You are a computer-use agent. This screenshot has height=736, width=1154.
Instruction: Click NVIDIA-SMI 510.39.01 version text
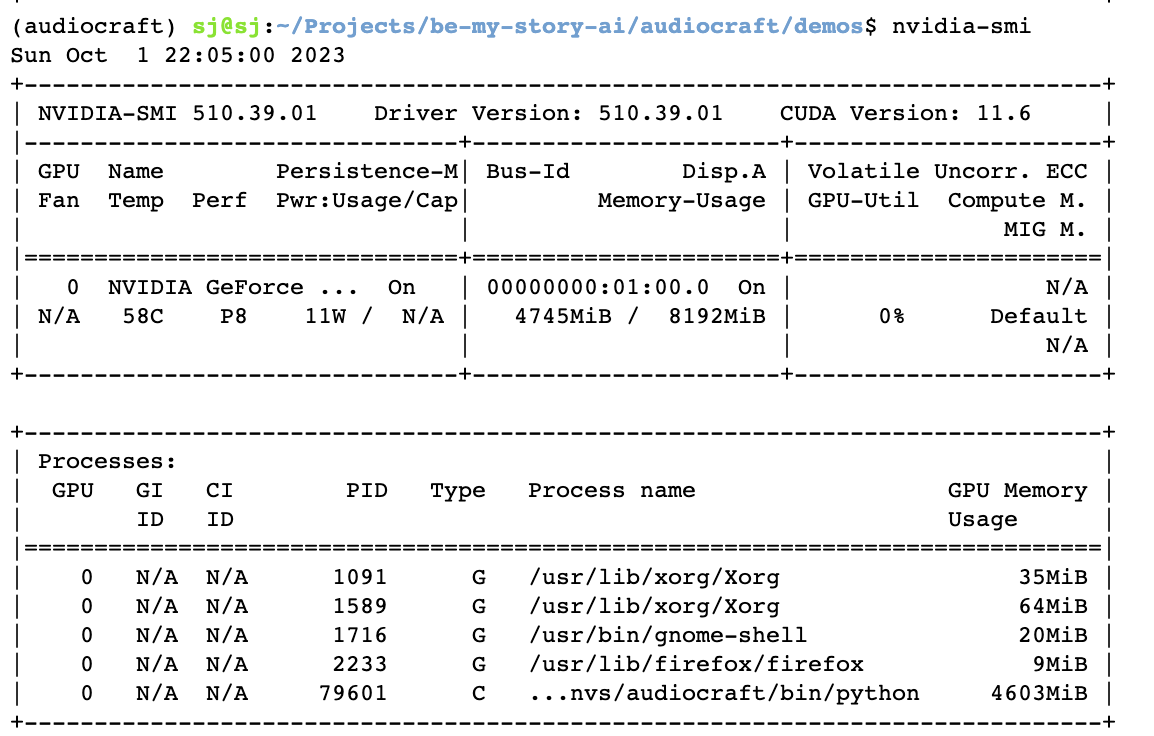point(177,114)
